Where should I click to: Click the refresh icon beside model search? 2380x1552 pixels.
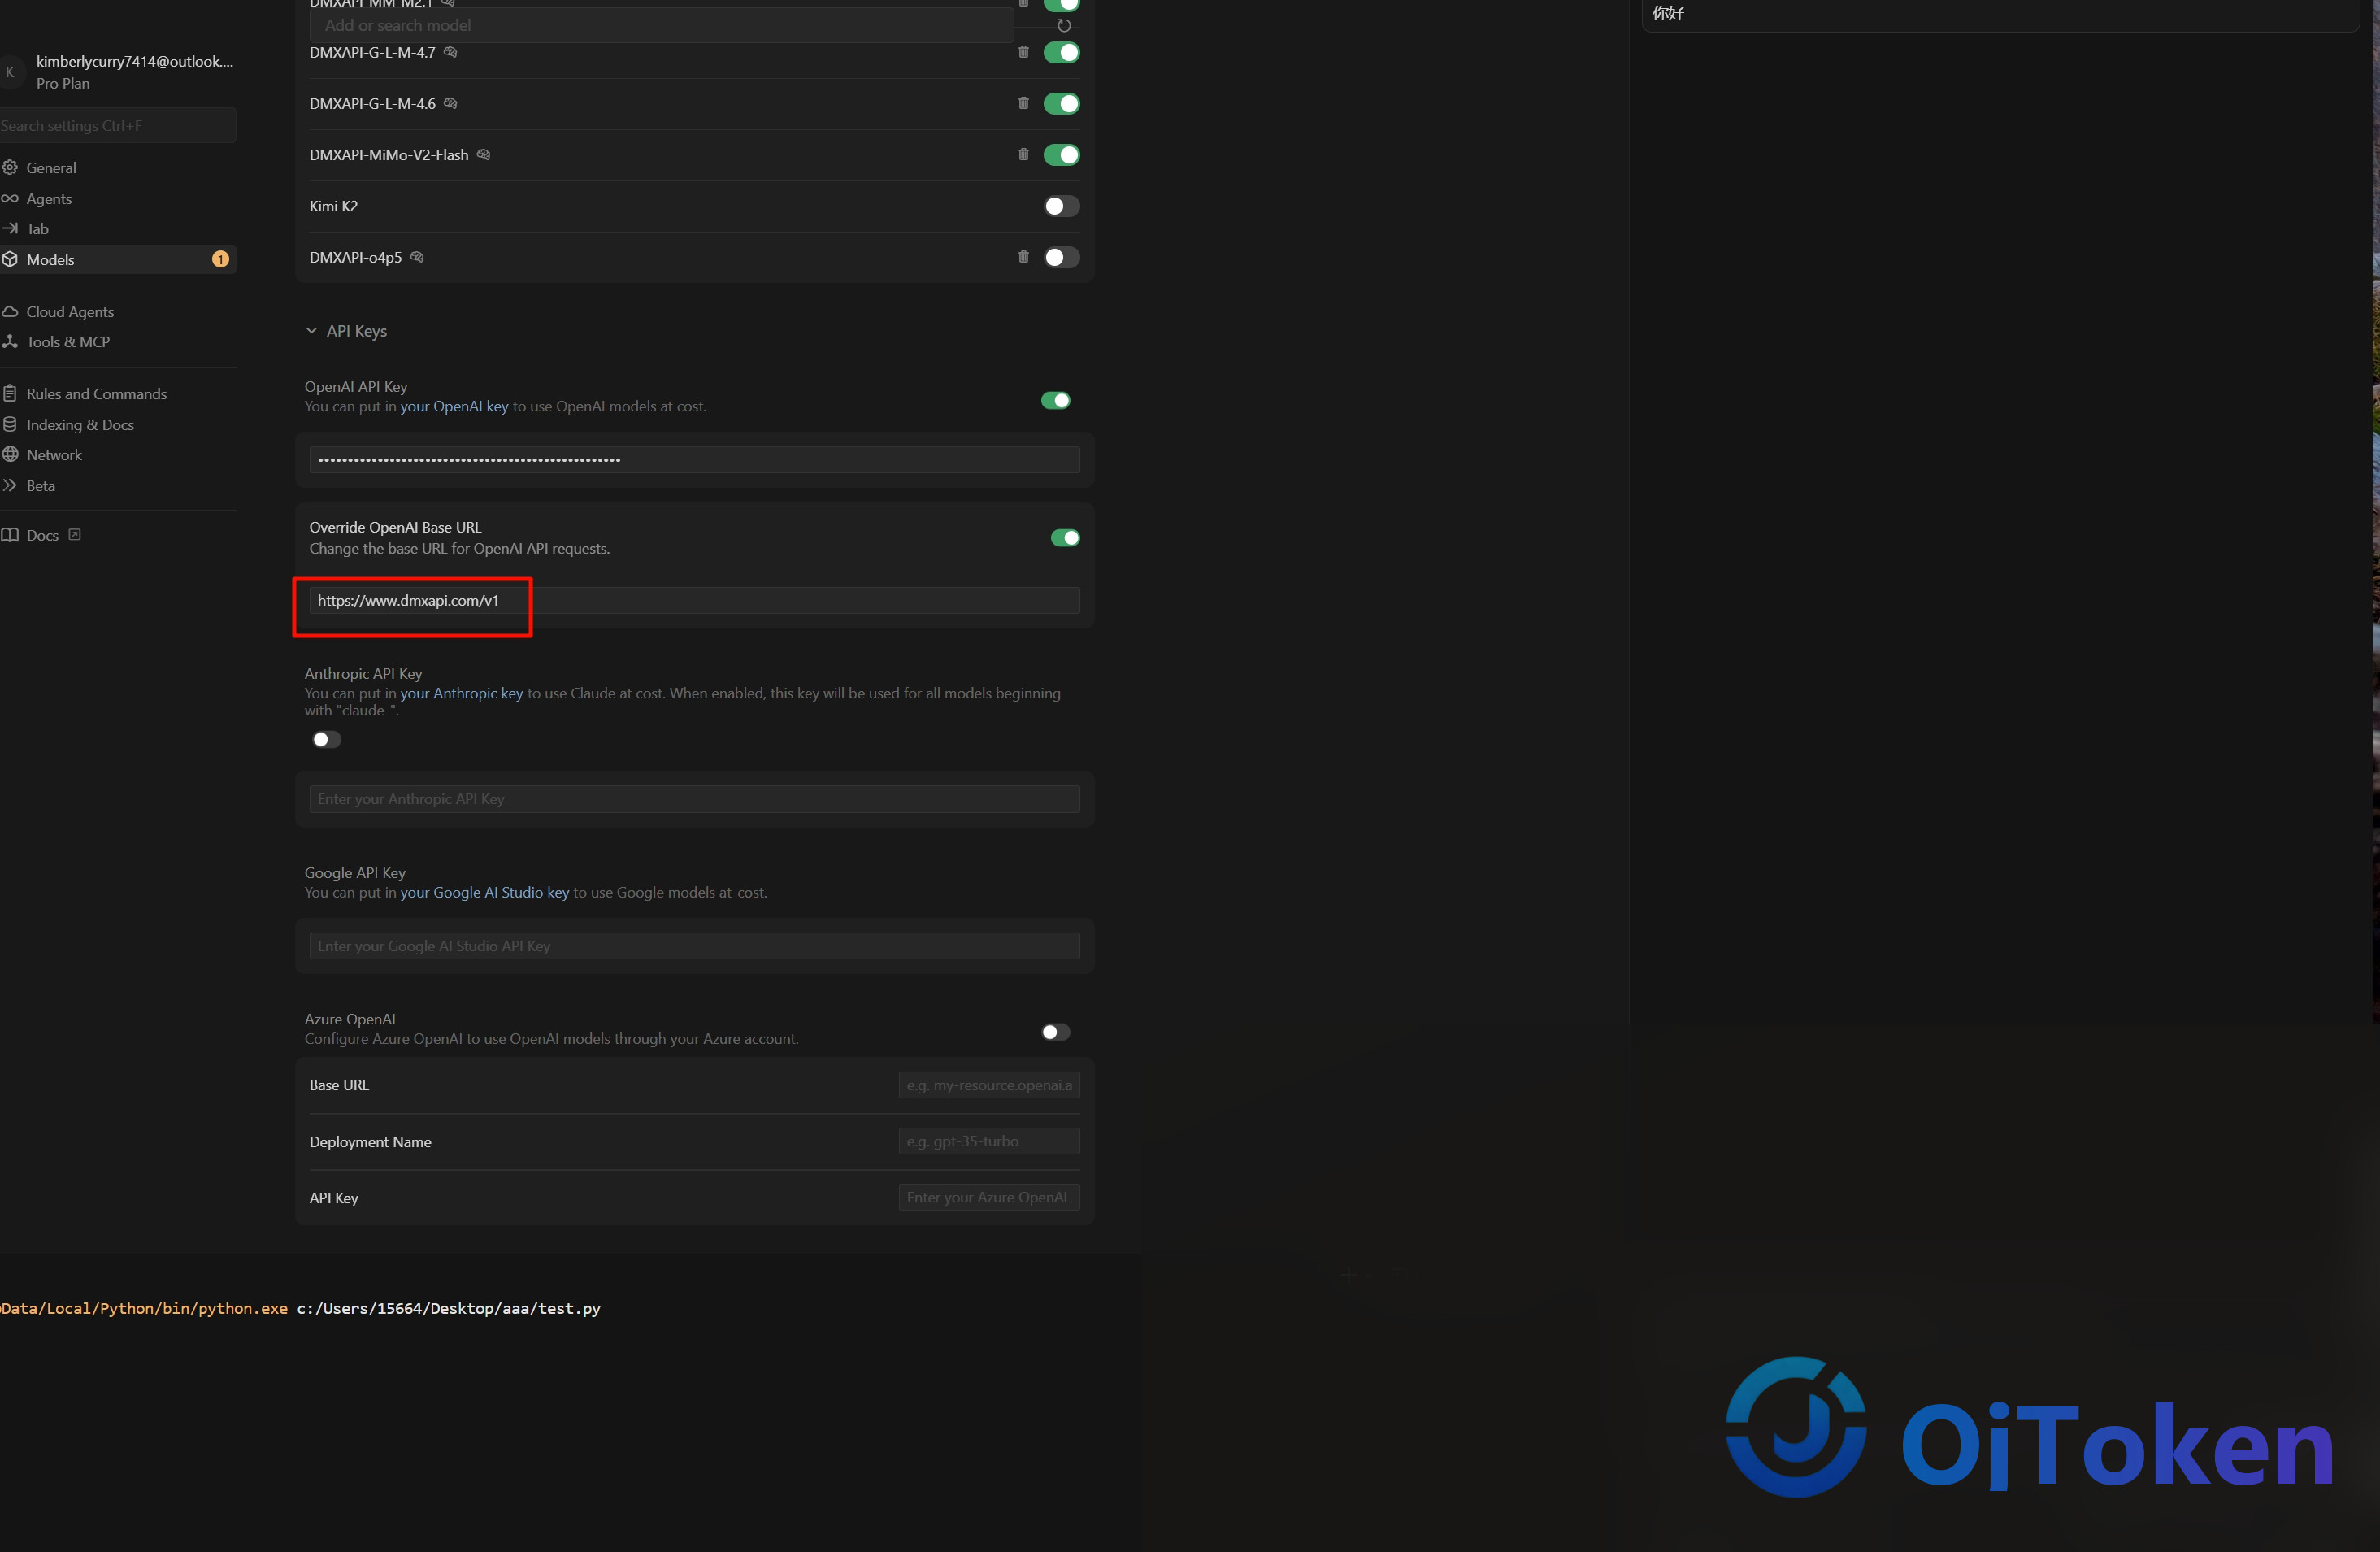coord(1064,26)
